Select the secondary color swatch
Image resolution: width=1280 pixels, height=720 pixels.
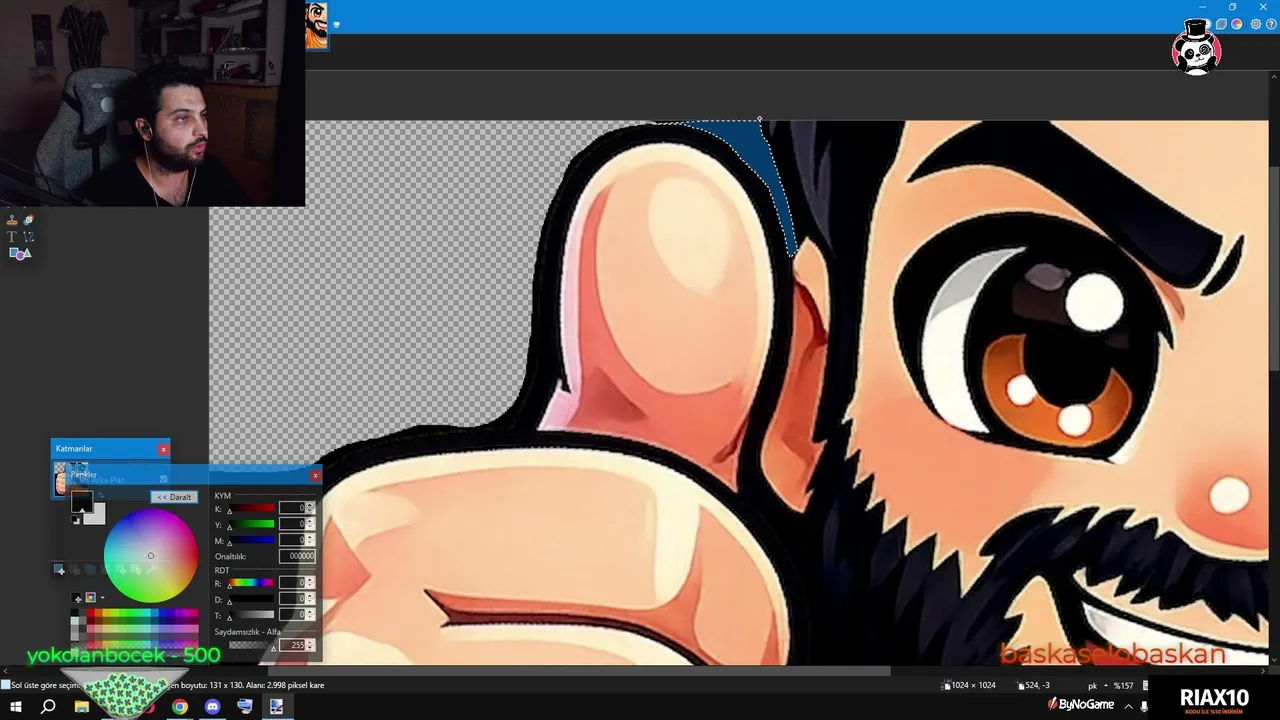(x=96, y=515)
